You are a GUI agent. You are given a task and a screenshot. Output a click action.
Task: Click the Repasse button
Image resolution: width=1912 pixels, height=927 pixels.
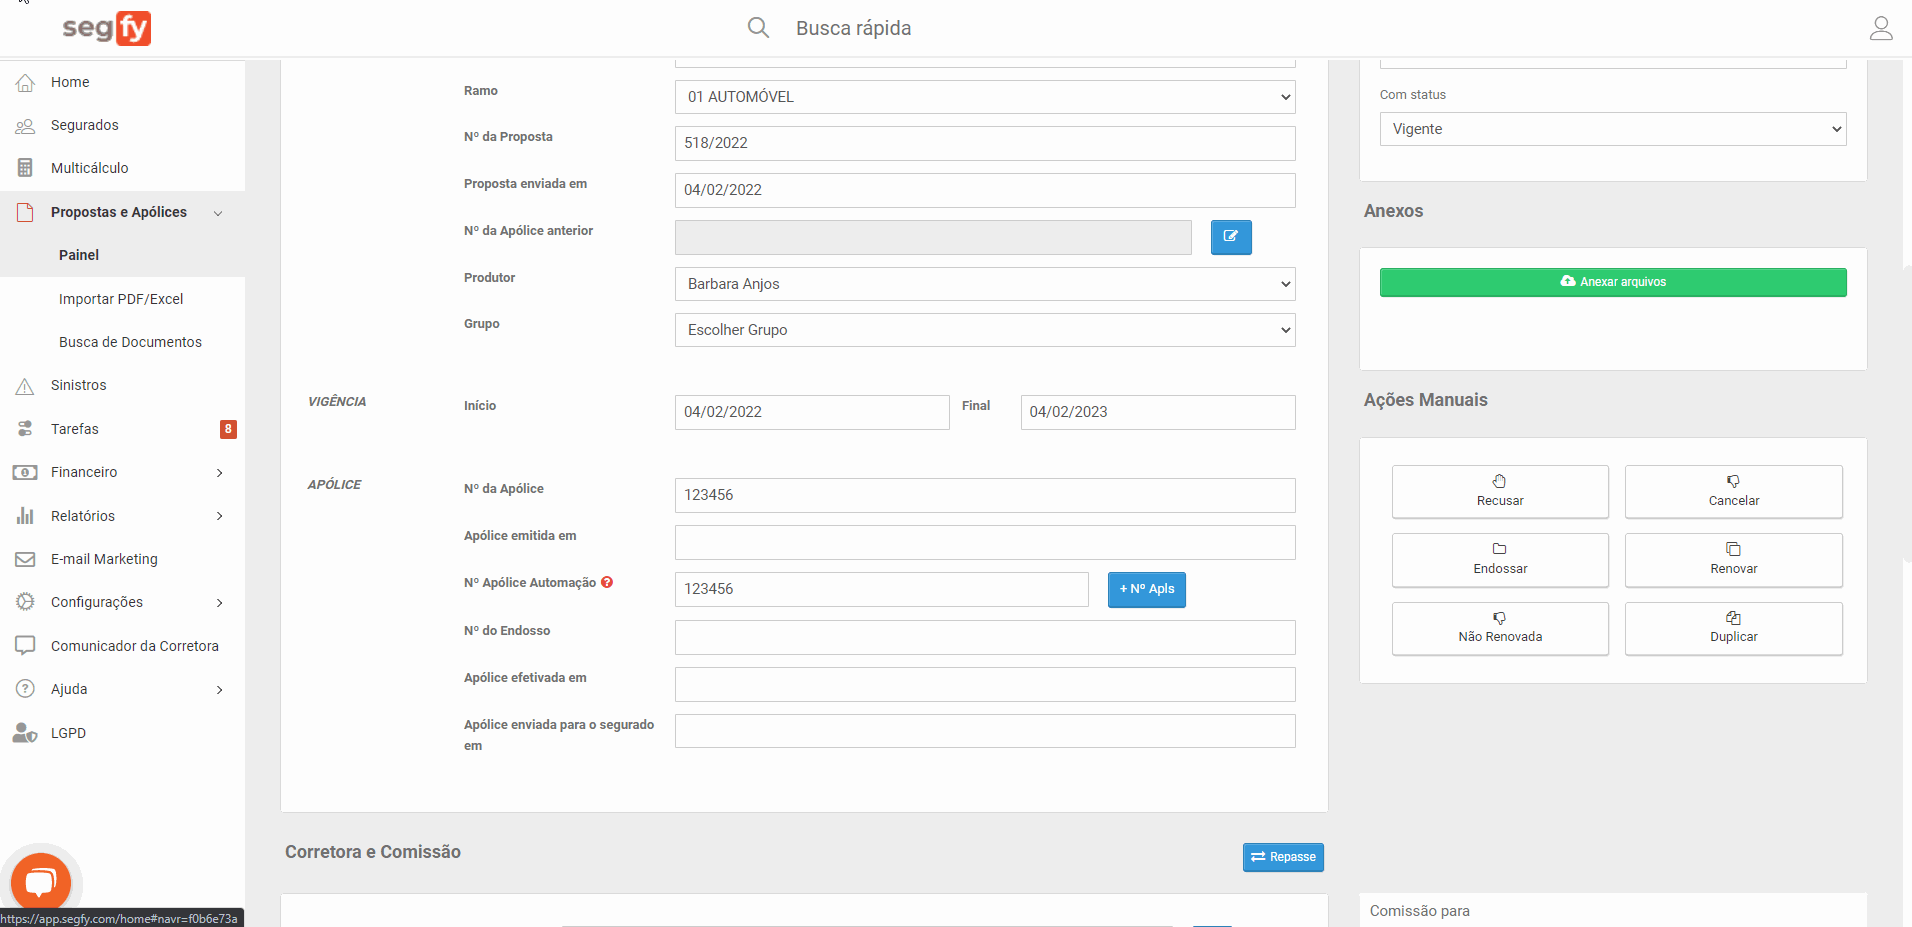pos(1283,857)
